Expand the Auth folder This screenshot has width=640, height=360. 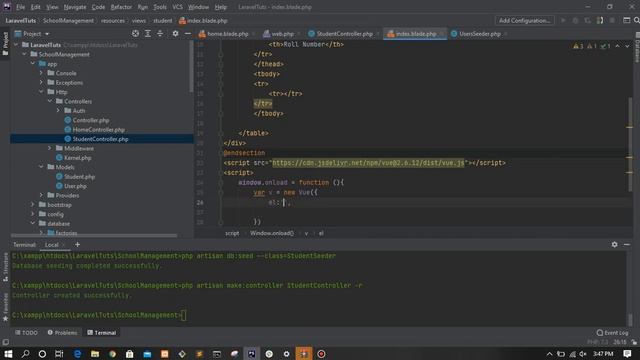click(x=58, y=111)
